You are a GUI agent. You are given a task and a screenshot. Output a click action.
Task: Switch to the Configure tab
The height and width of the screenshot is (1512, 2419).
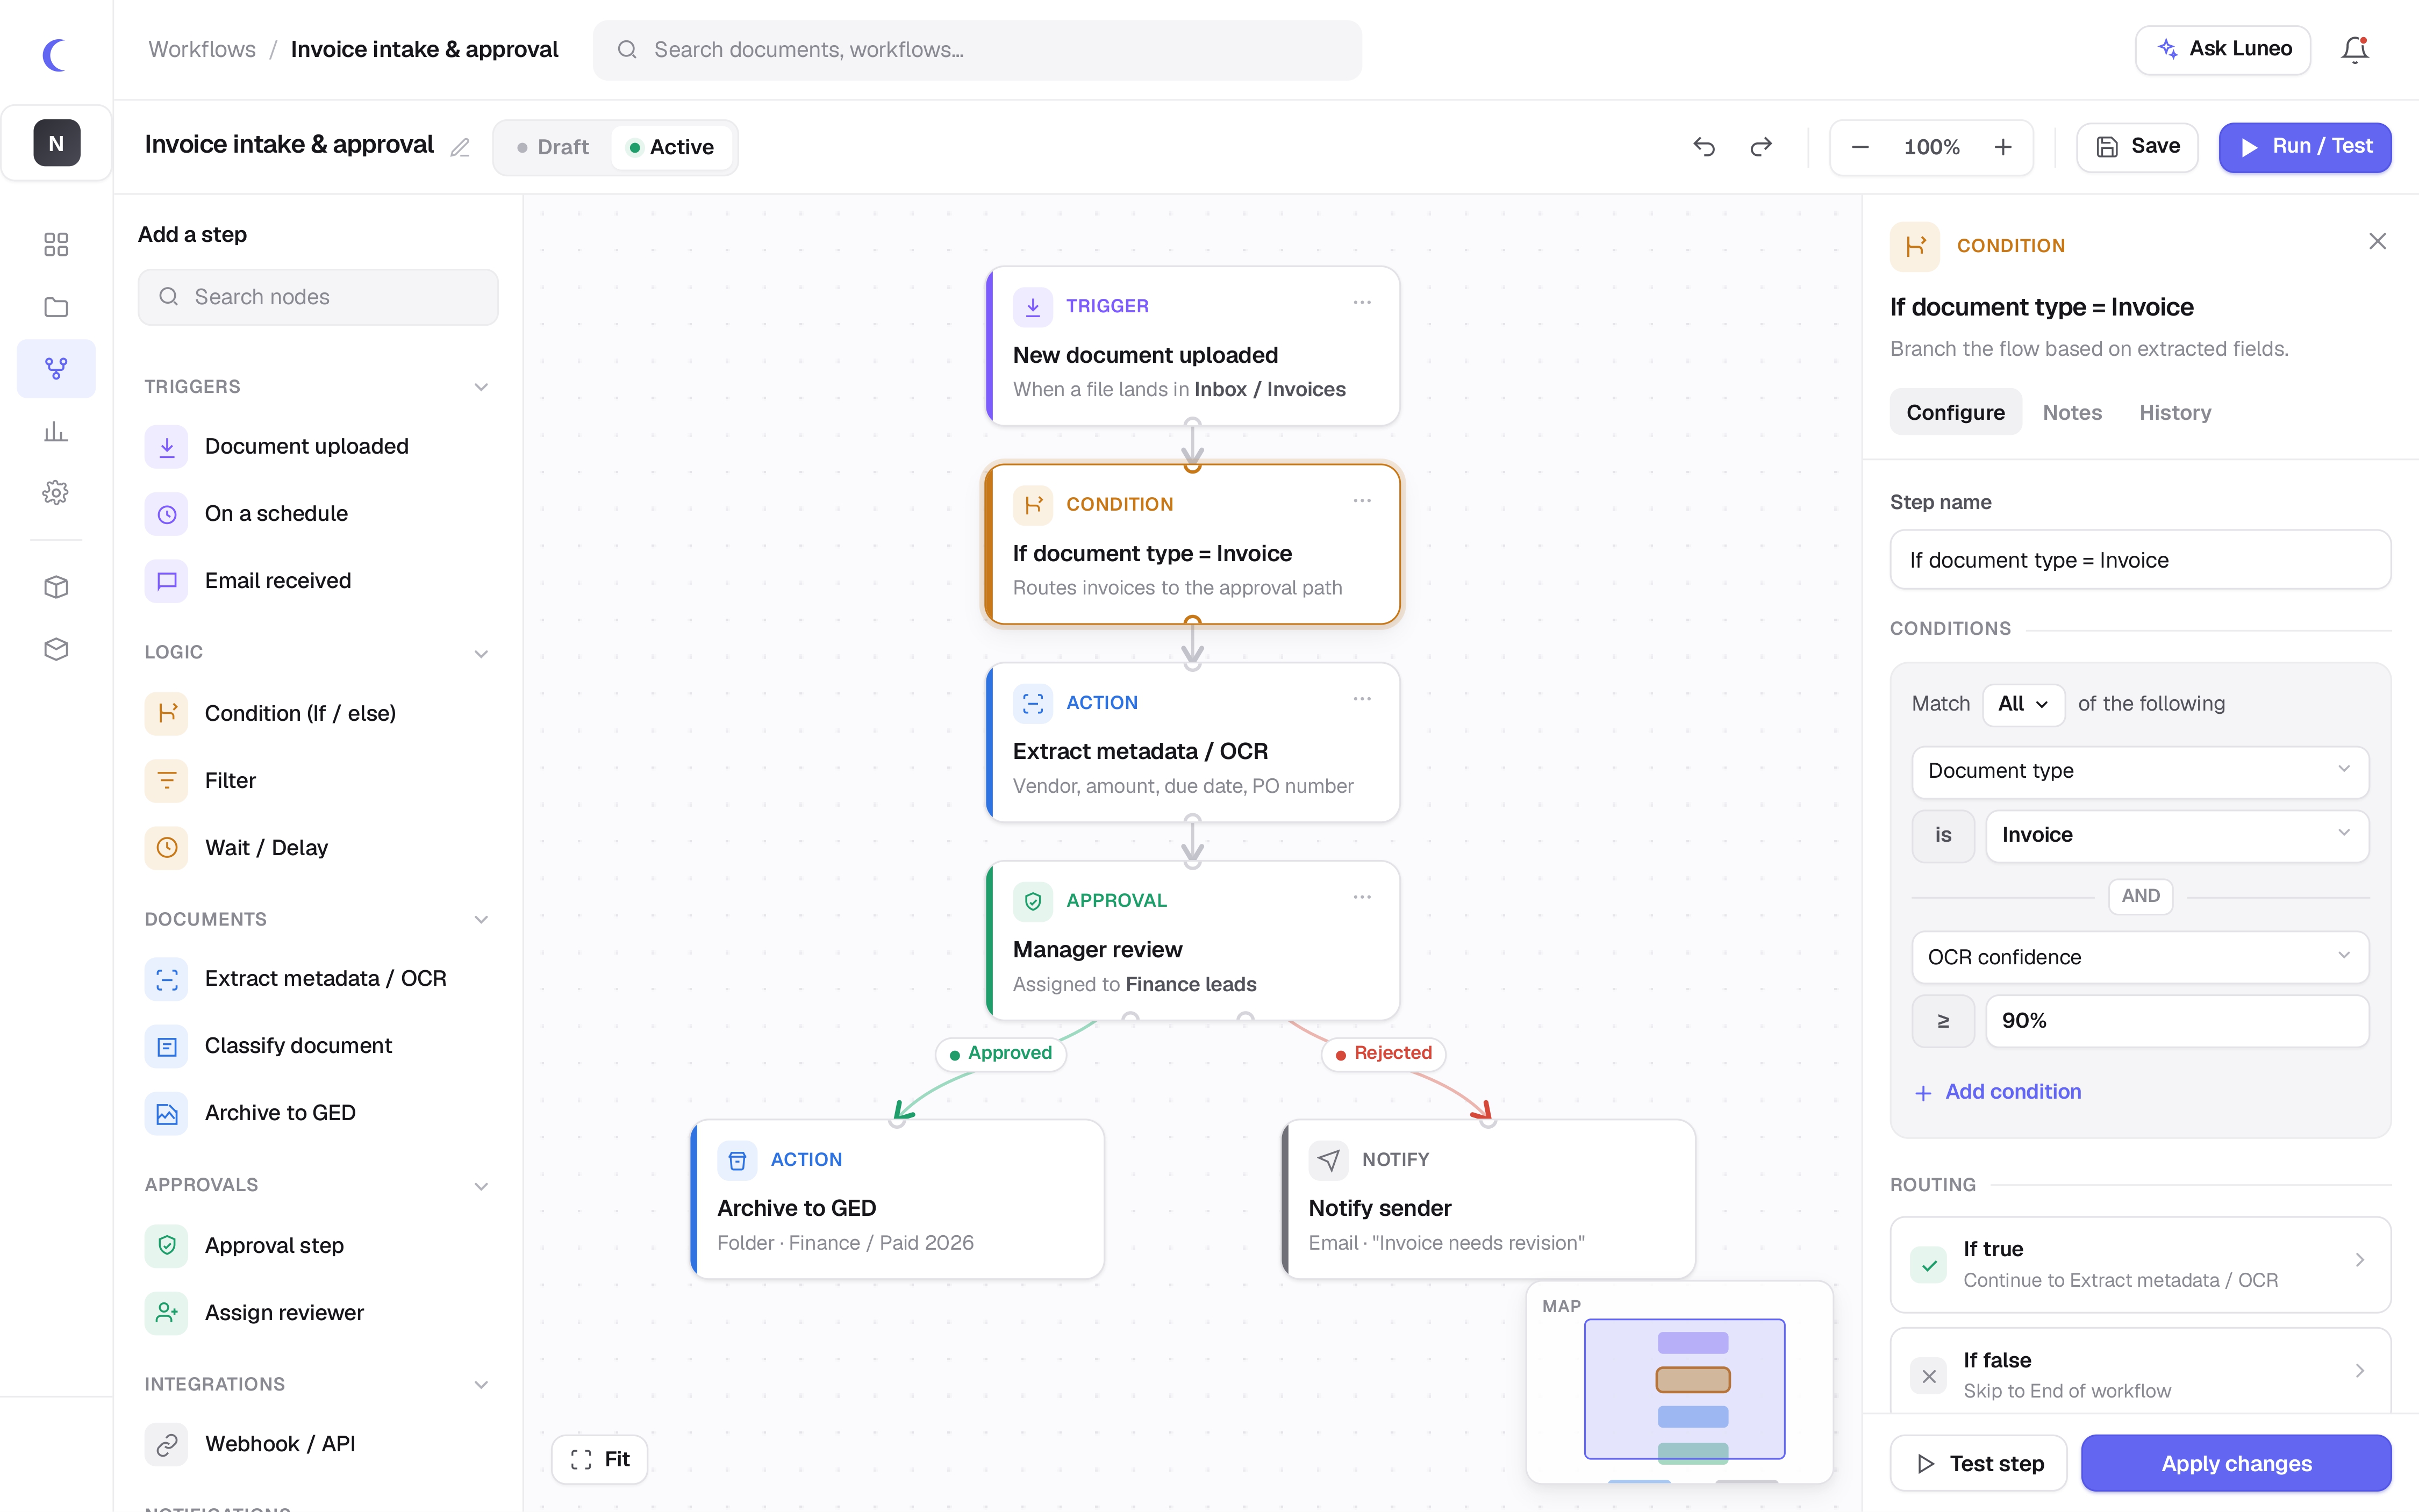click(1955, 412)
